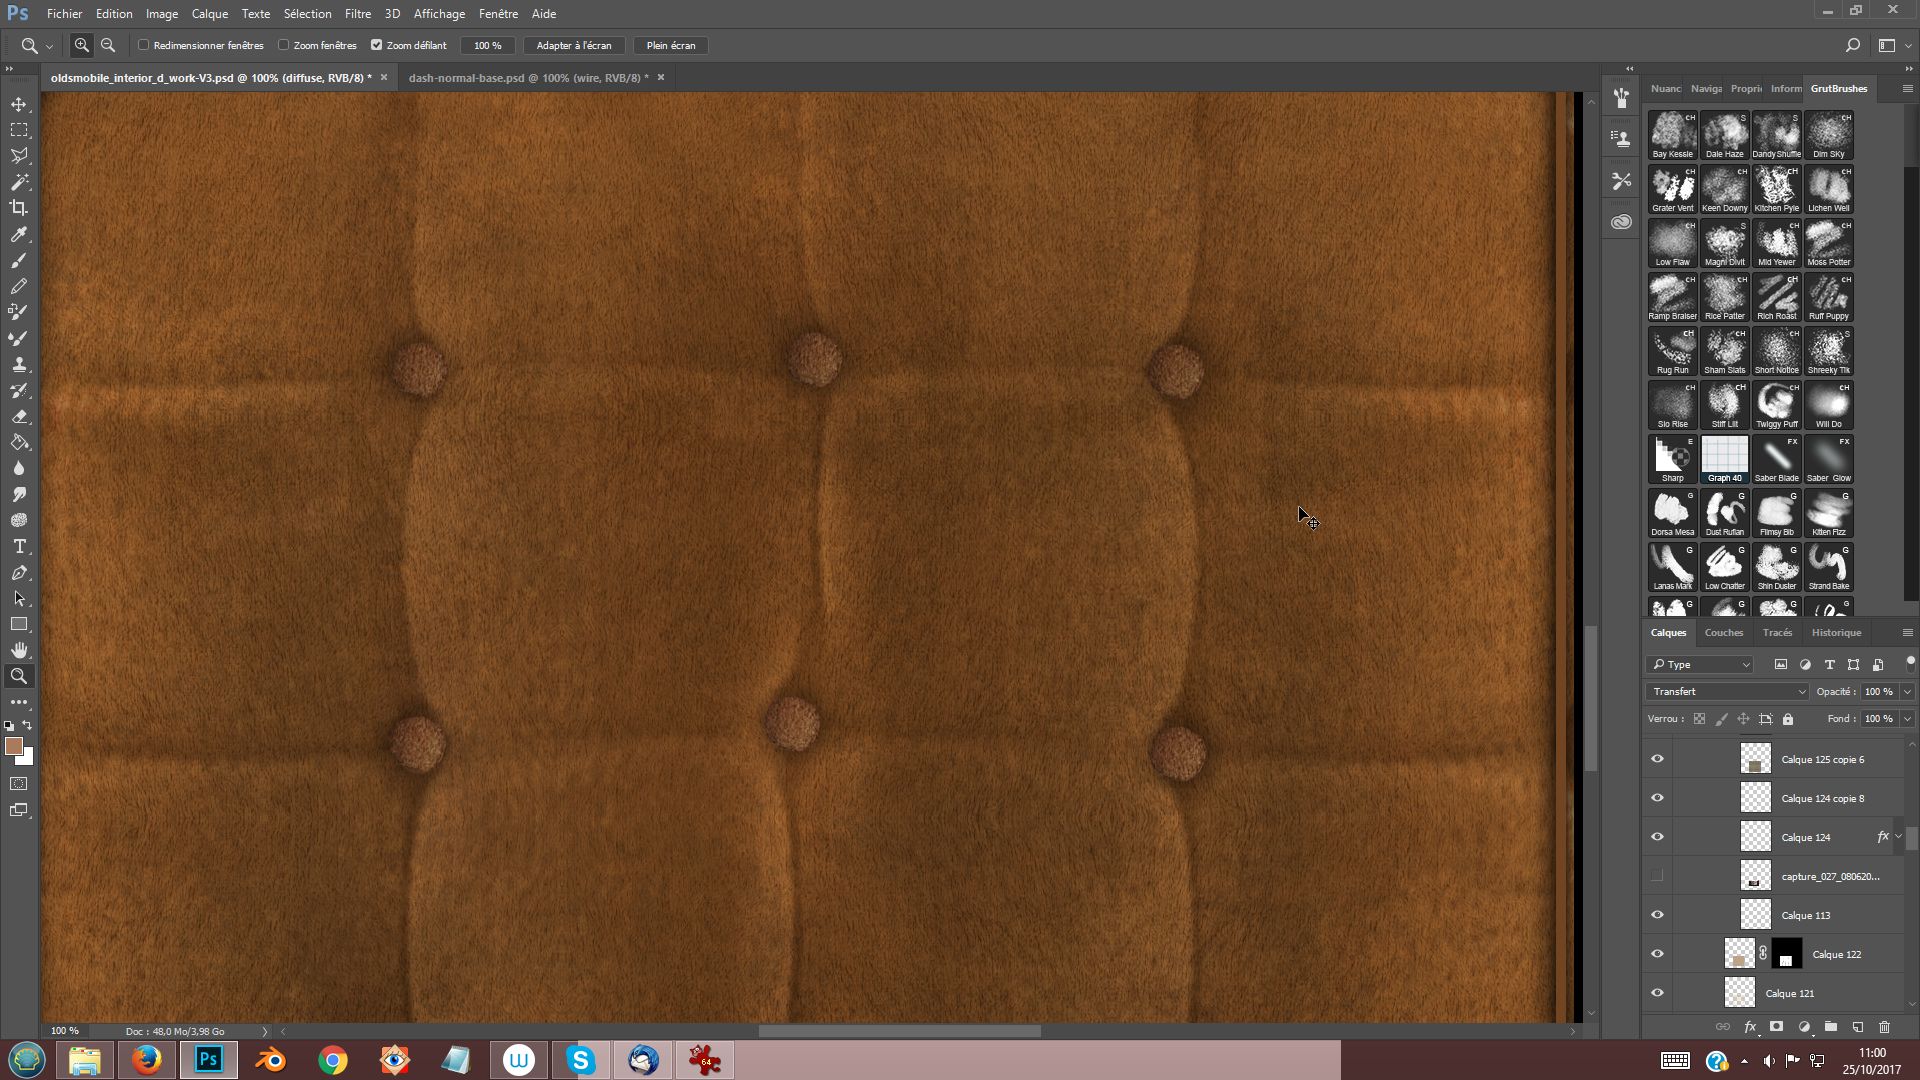This screenshot has height=1080, width=1920.
Task: Click the foreground color swatch
Action: (13, 746)
